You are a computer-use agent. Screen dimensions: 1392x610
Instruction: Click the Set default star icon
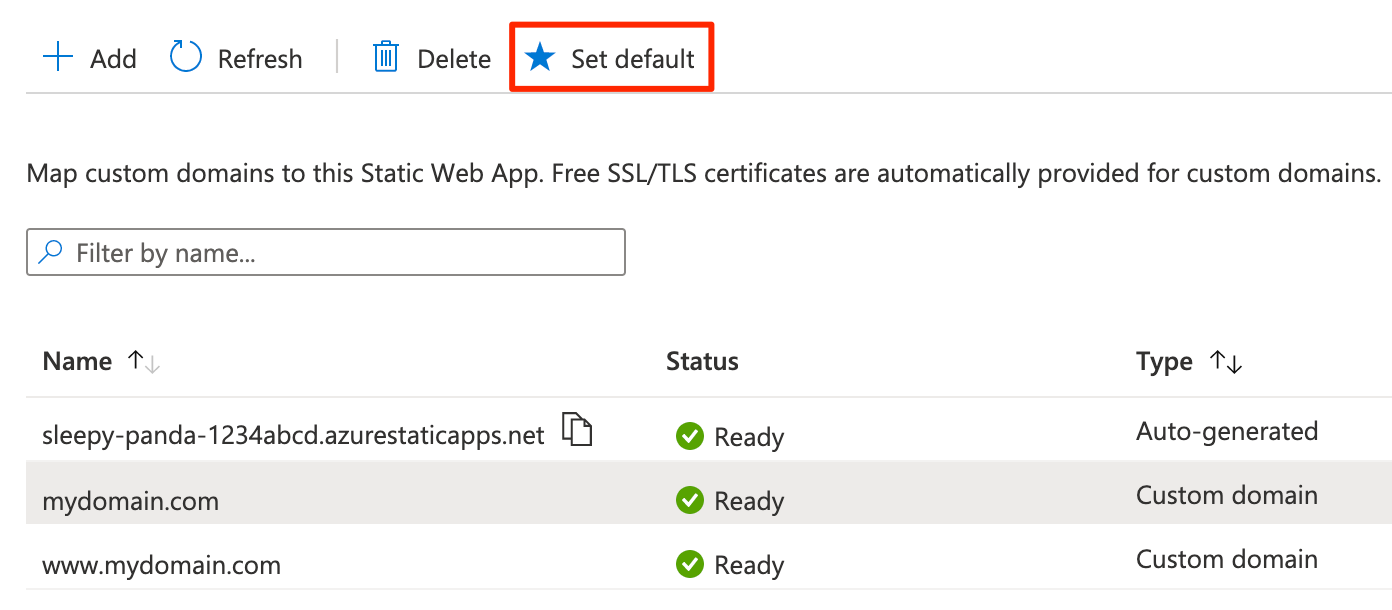pos(540,58)
